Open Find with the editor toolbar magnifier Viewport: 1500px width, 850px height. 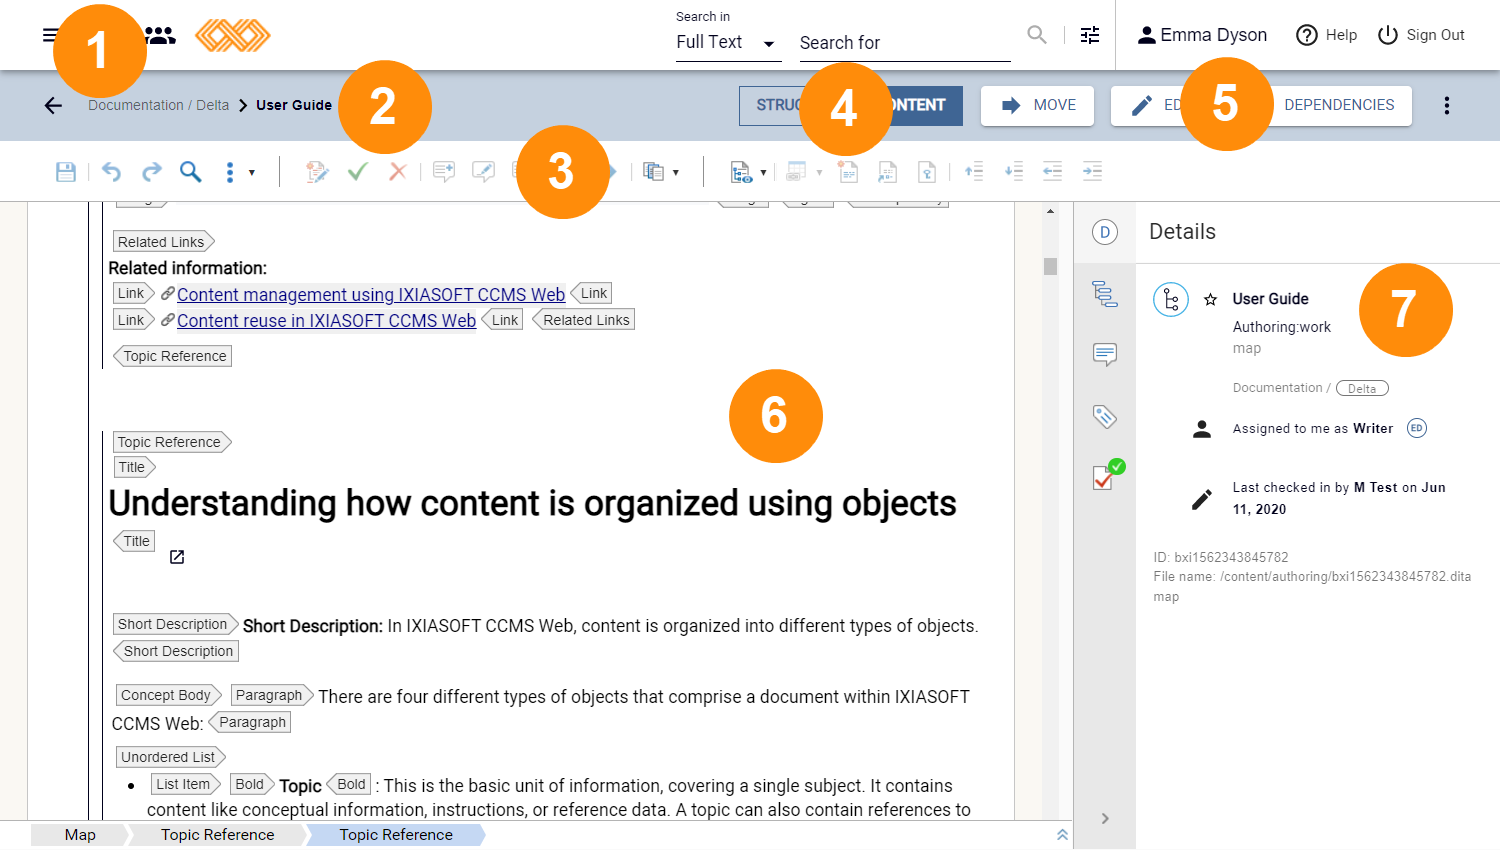click(190, 172)
